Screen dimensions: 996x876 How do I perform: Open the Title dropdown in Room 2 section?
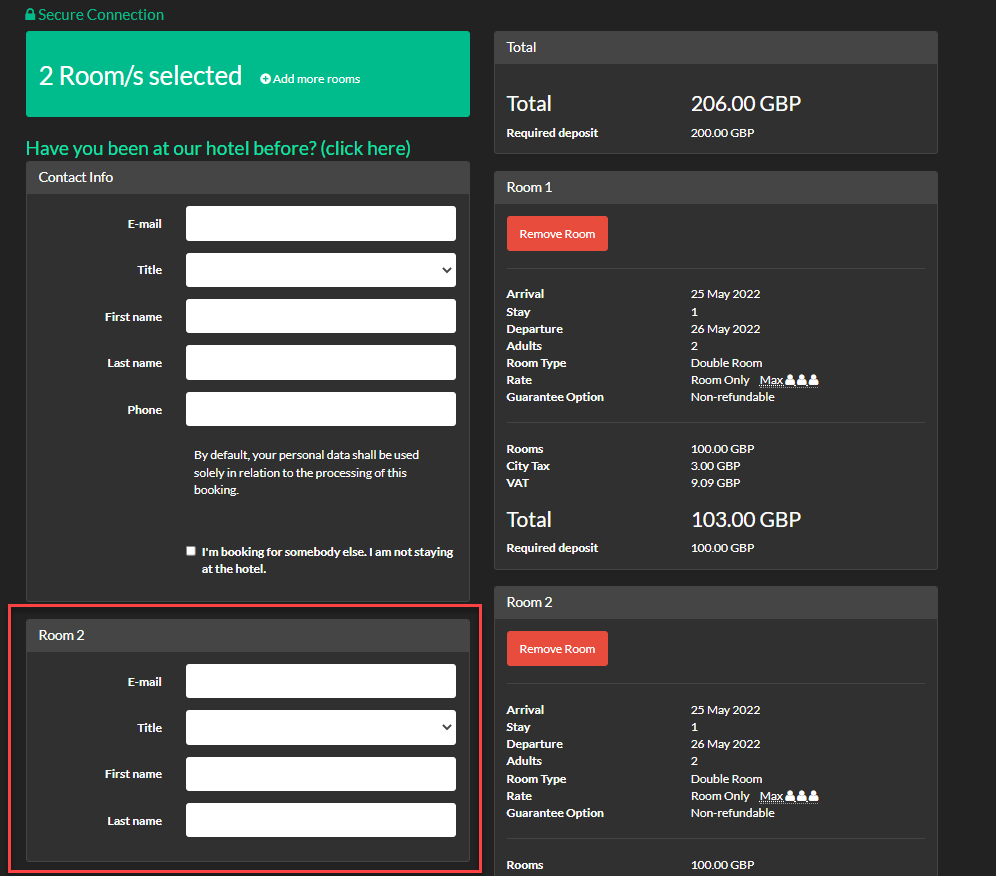[320, 727]
